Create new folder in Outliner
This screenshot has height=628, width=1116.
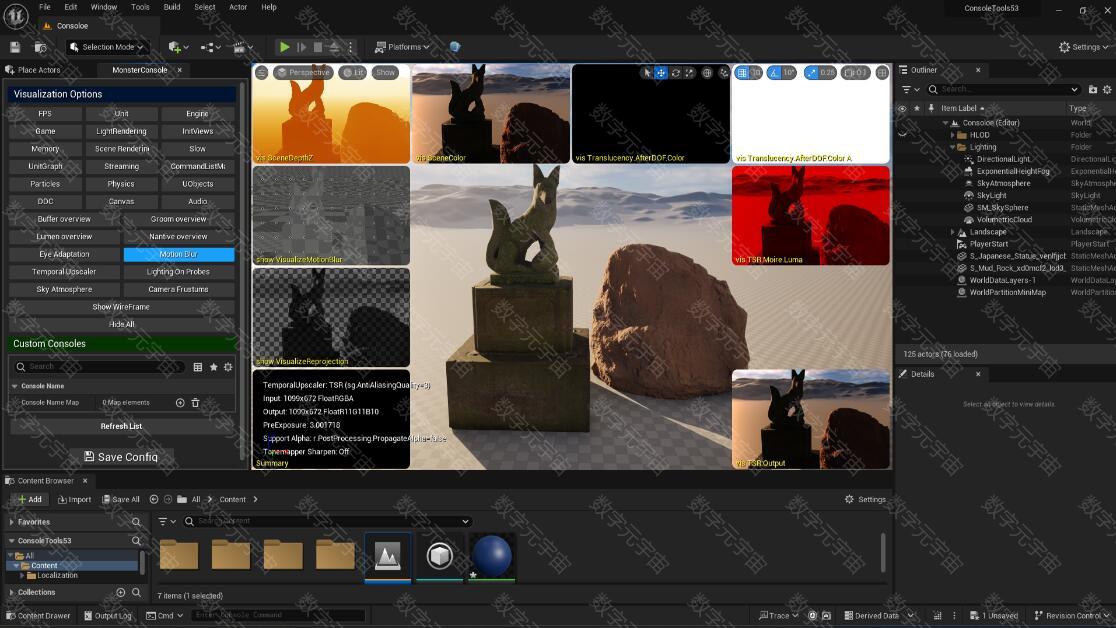tap(1093, 89)
